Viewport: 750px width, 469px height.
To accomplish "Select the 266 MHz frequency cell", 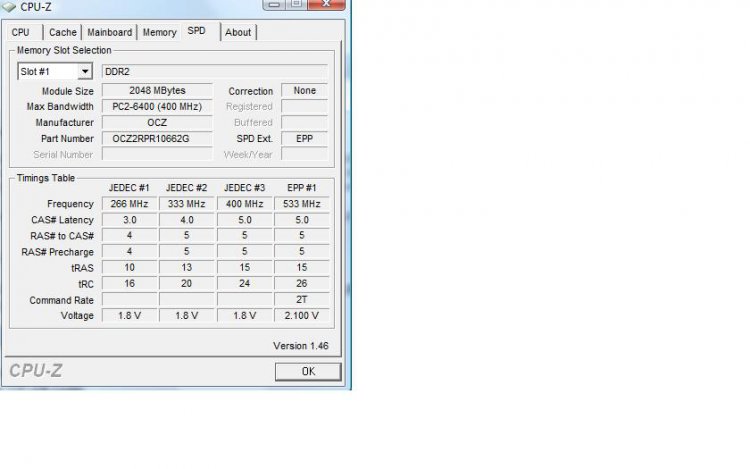I will click(x=130, y=204).
